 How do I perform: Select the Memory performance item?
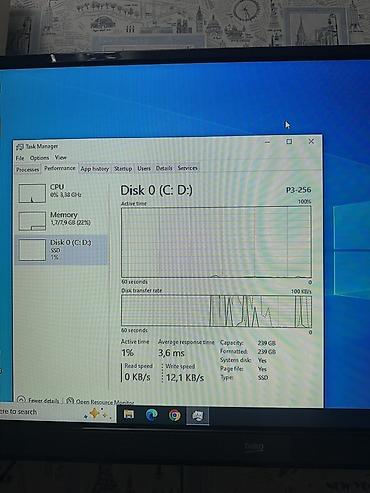pos(62,220)
